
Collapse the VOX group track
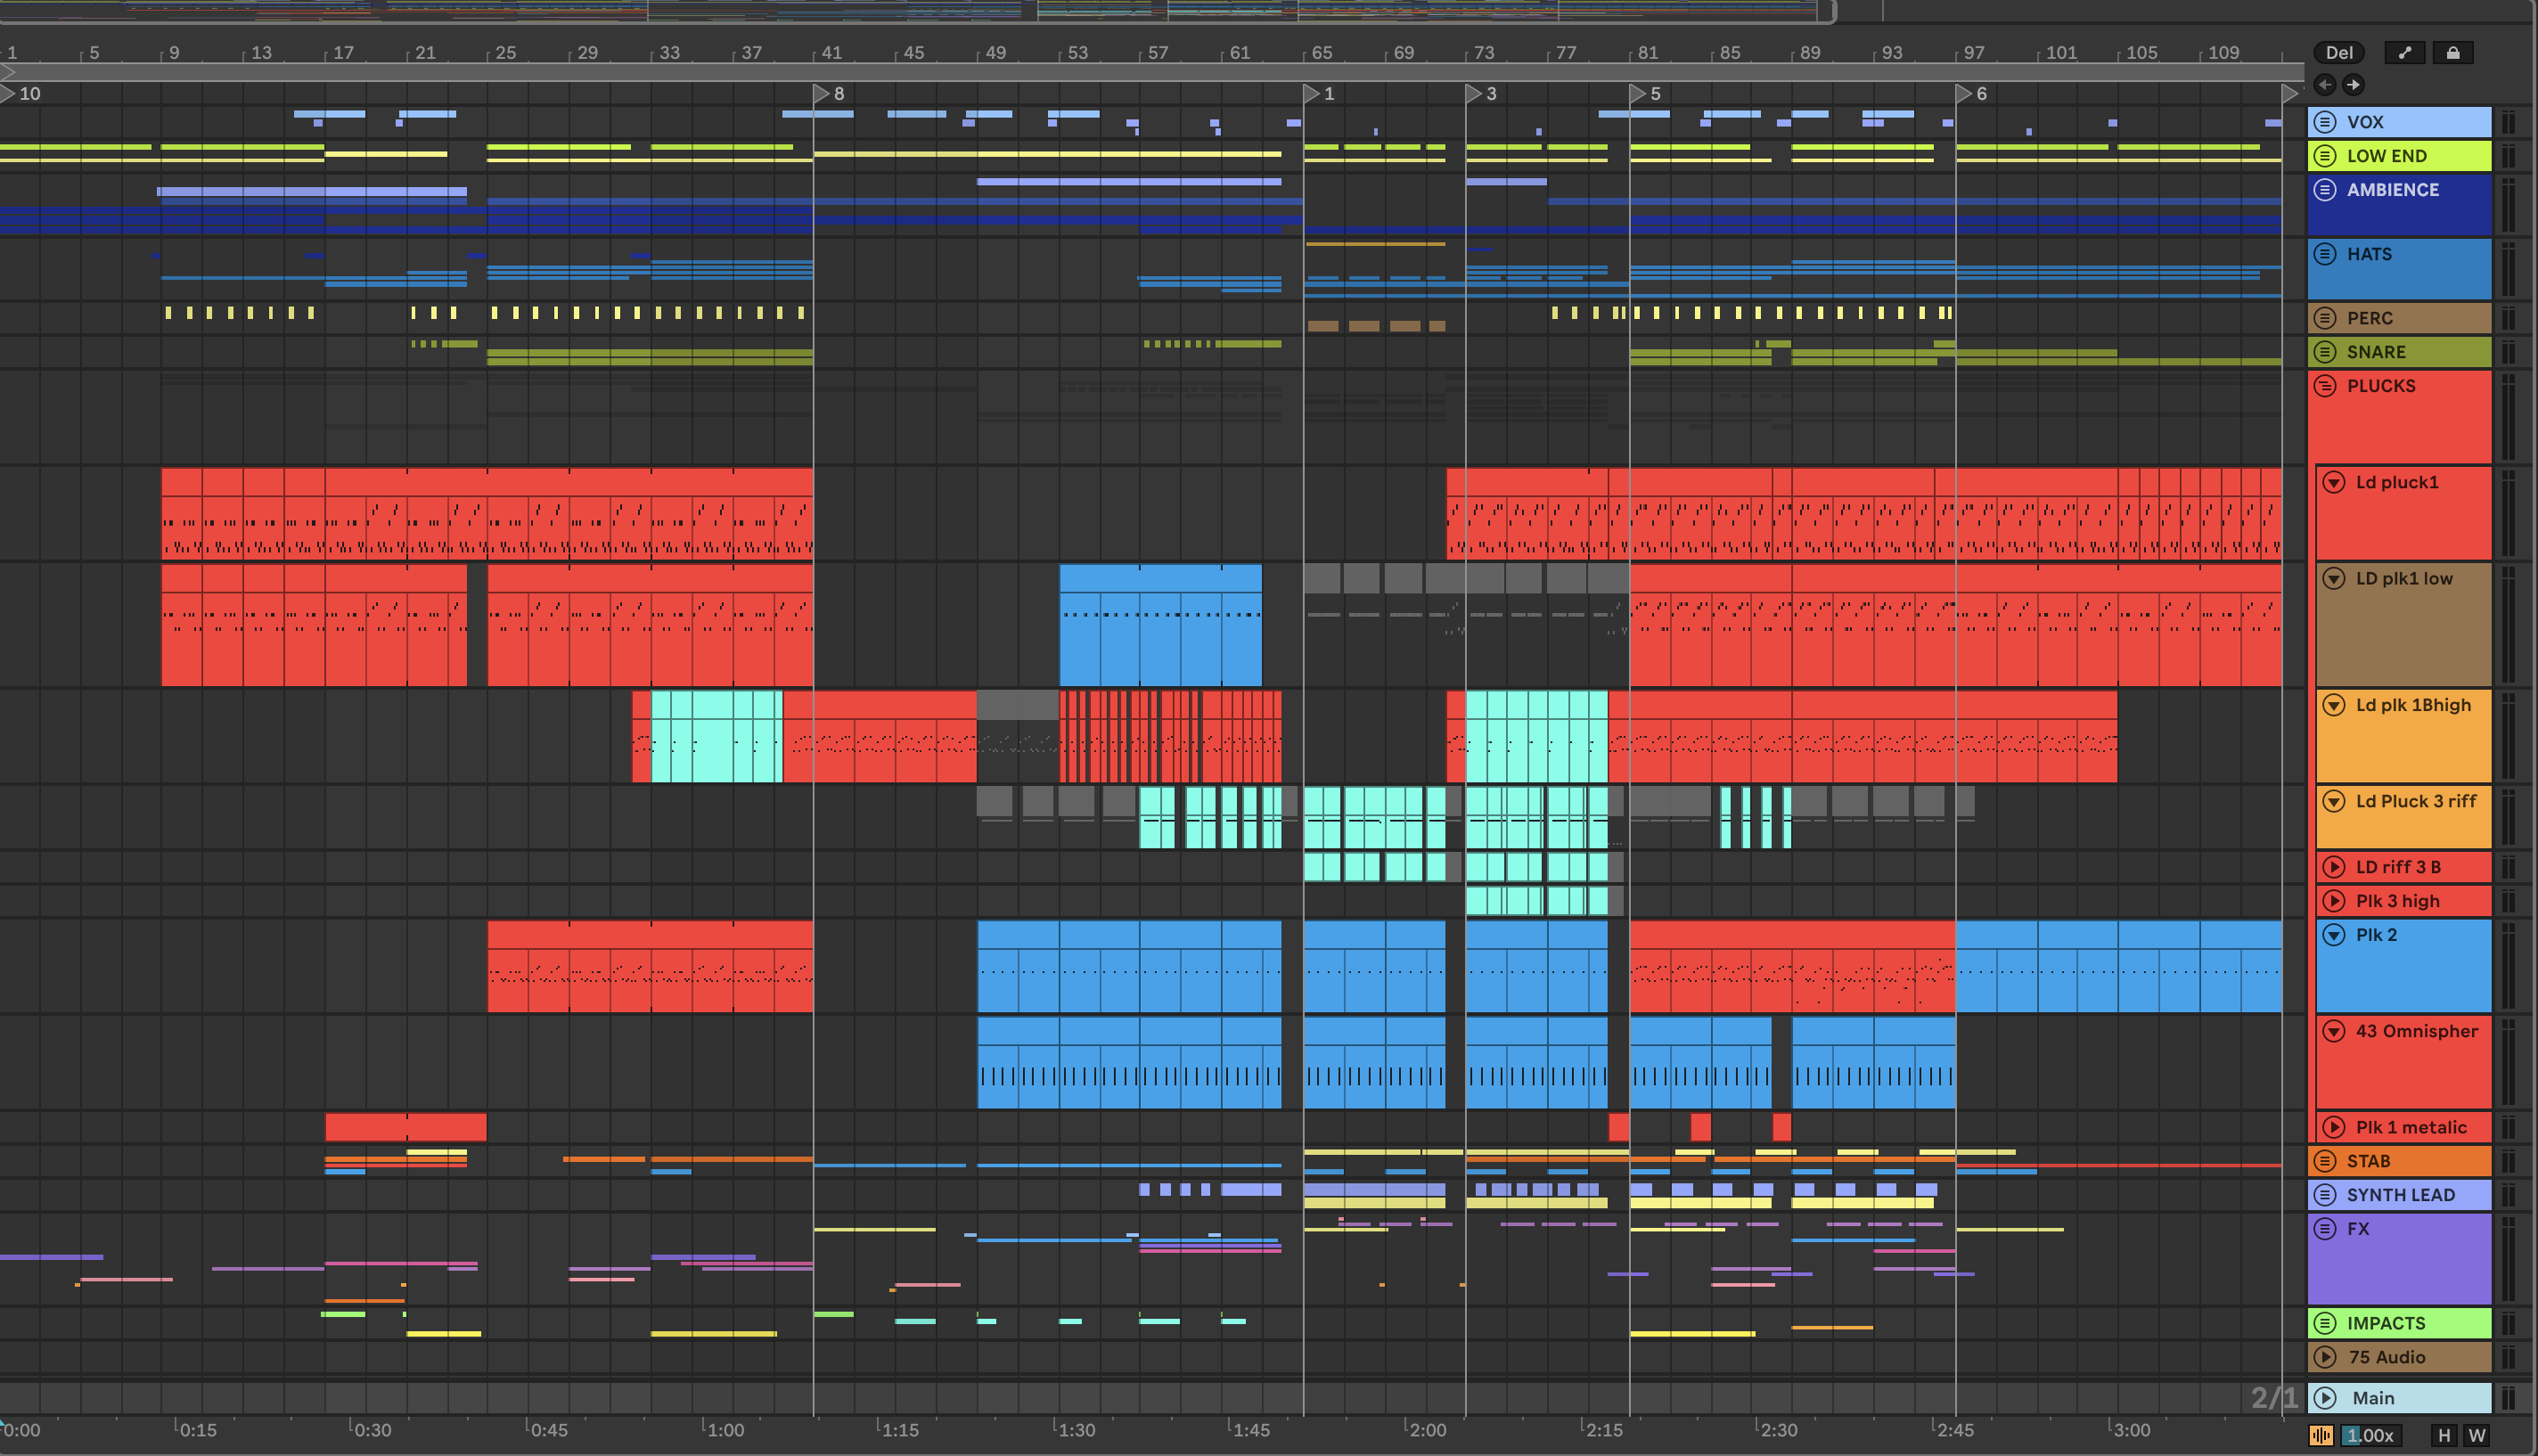coord(2325,122)
